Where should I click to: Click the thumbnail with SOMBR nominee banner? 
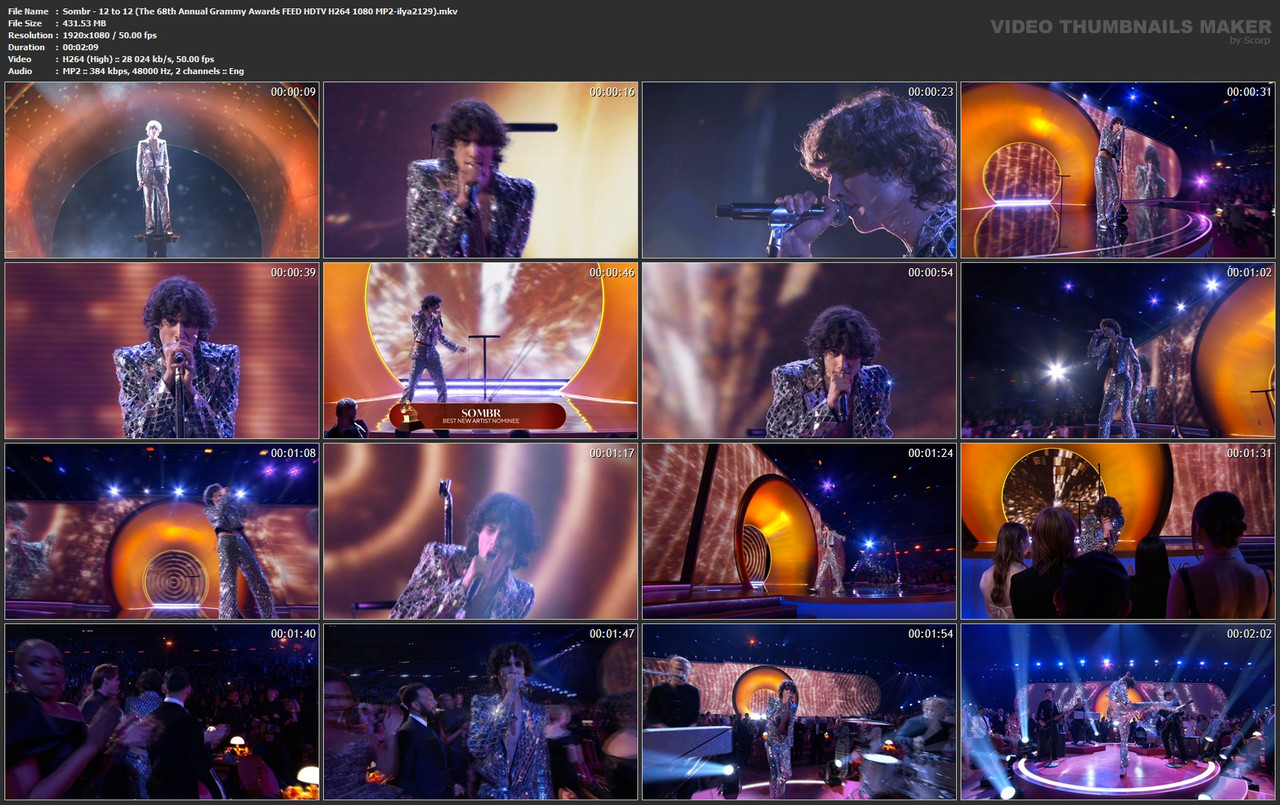coord(481,351)
